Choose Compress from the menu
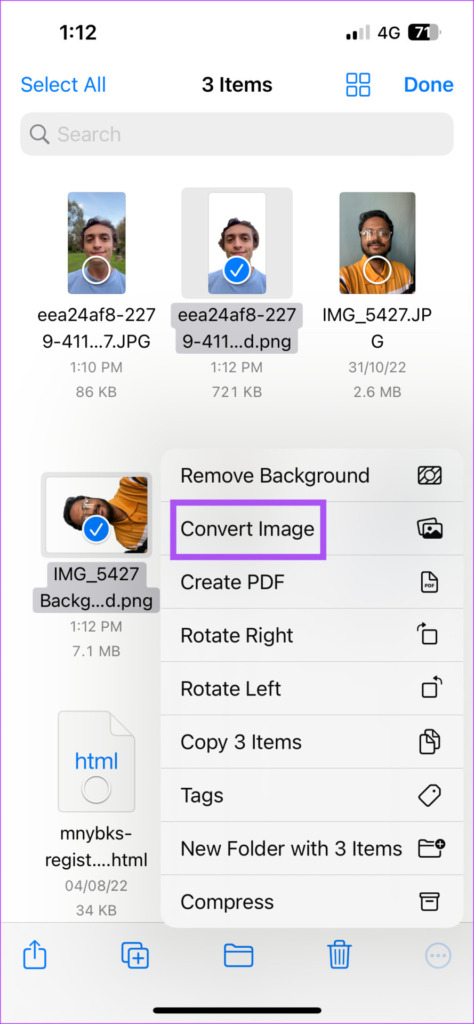This screenshot has width=474, height=1024. click(x=312, y=902)
